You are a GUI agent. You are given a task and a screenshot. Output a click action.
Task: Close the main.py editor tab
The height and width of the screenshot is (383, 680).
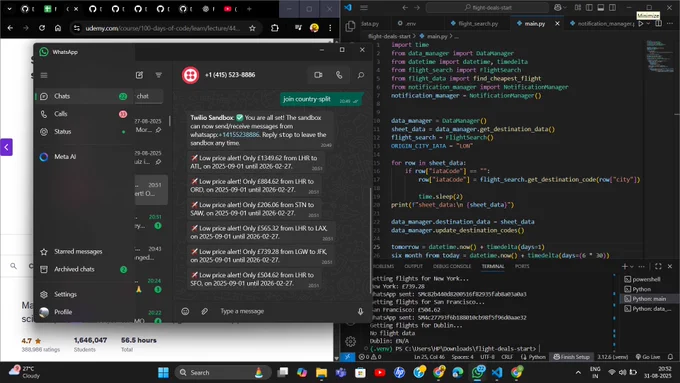557,23
